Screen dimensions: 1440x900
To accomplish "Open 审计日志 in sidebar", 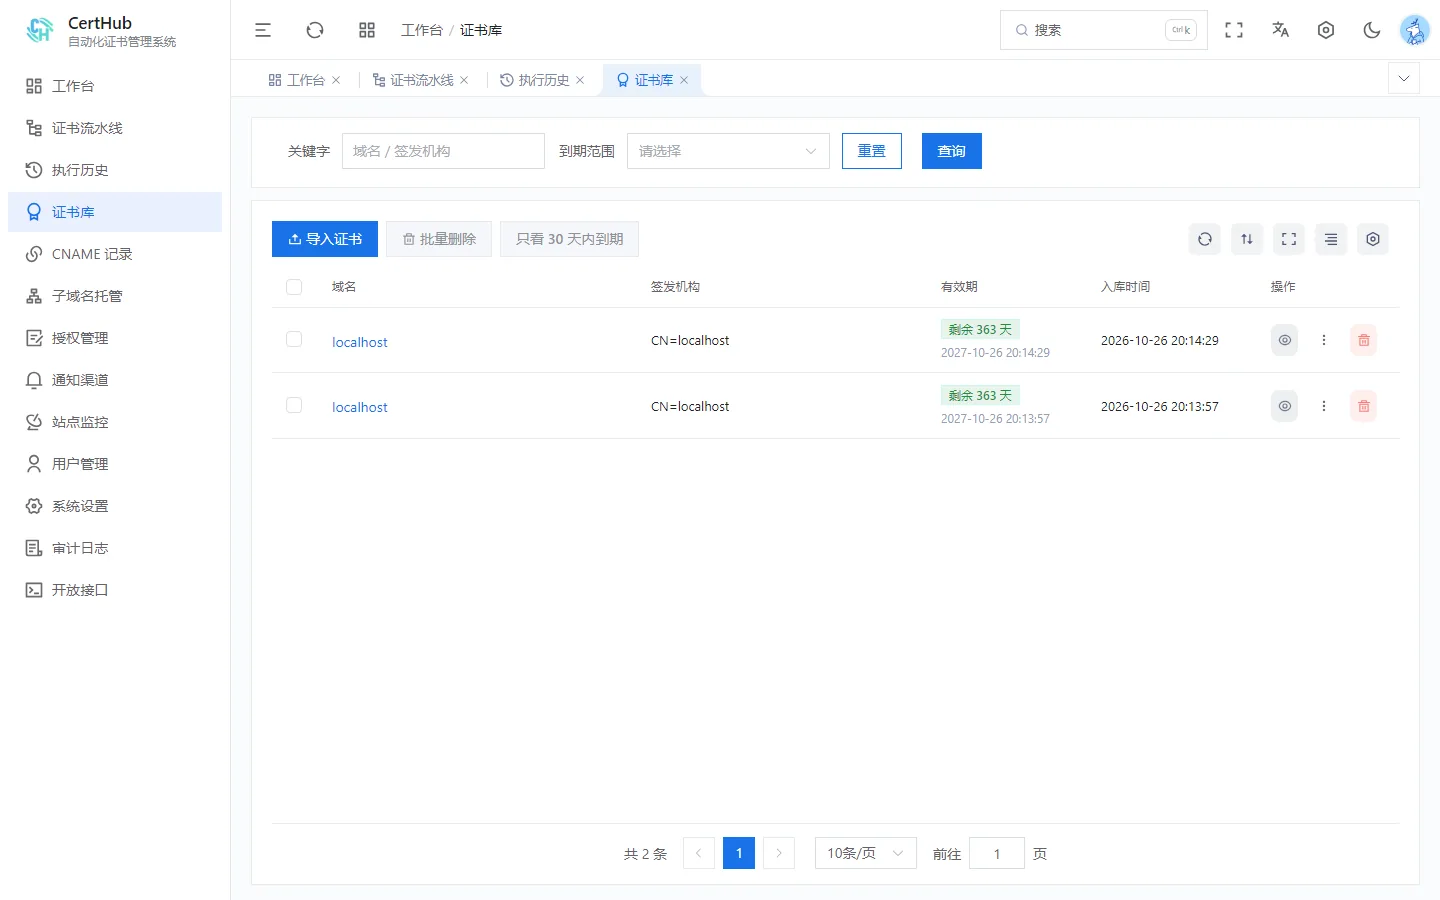I will 115,548.
